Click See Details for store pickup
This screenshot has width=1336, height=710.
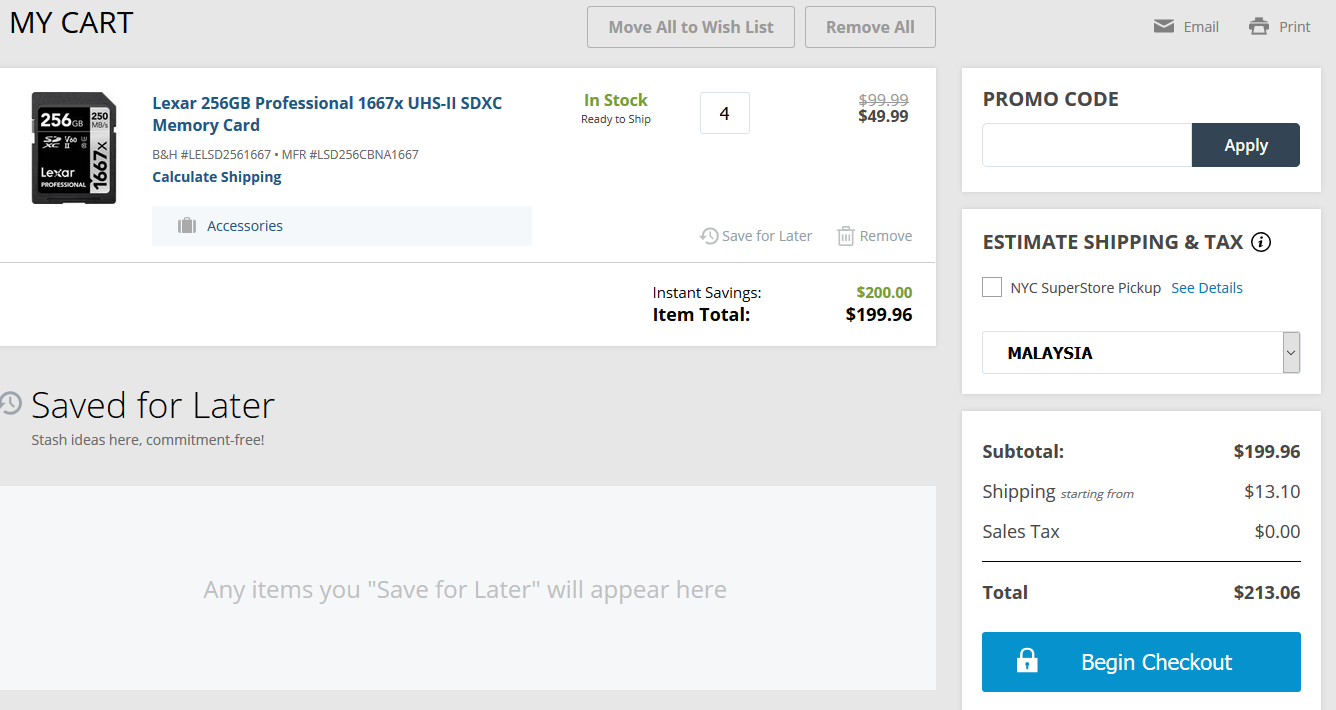pyautogui.click(x=1207, y=288)
